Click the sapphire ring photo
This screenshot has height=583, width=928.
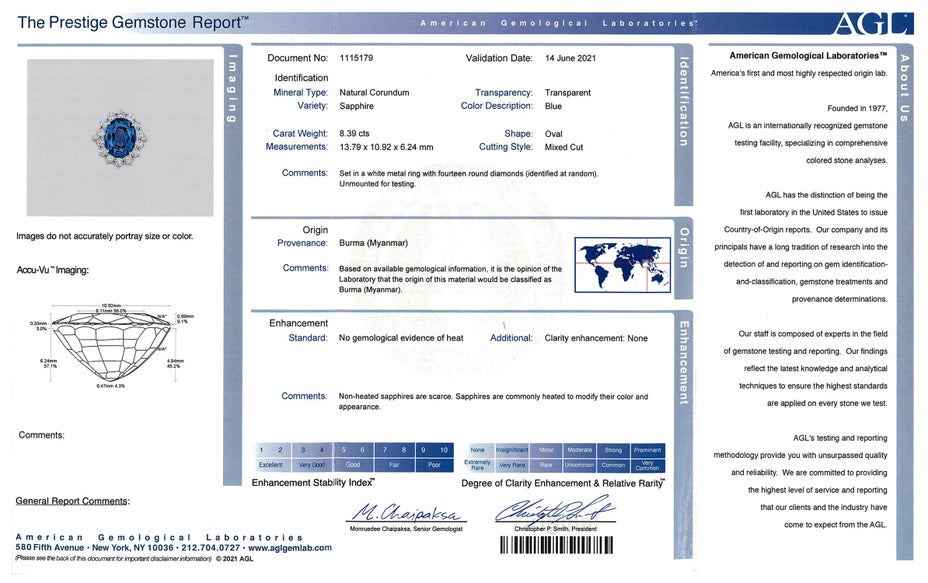(x=120, y=137)
